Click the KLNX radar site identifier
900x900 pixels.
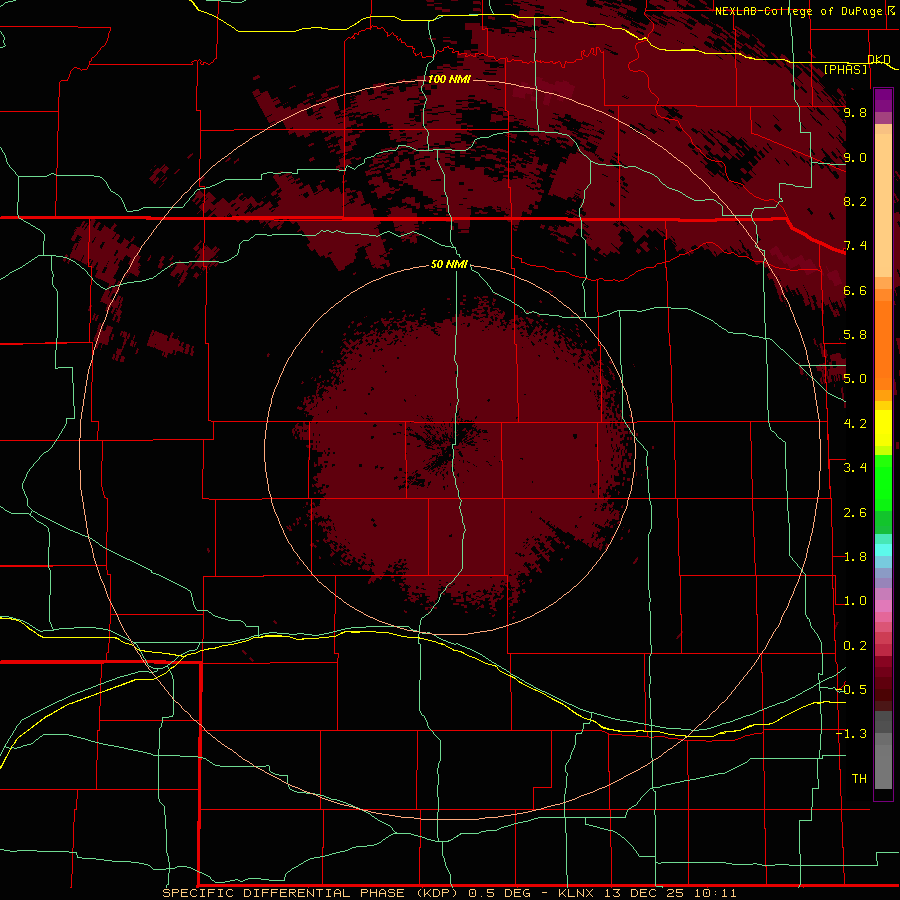pos(576,893)
